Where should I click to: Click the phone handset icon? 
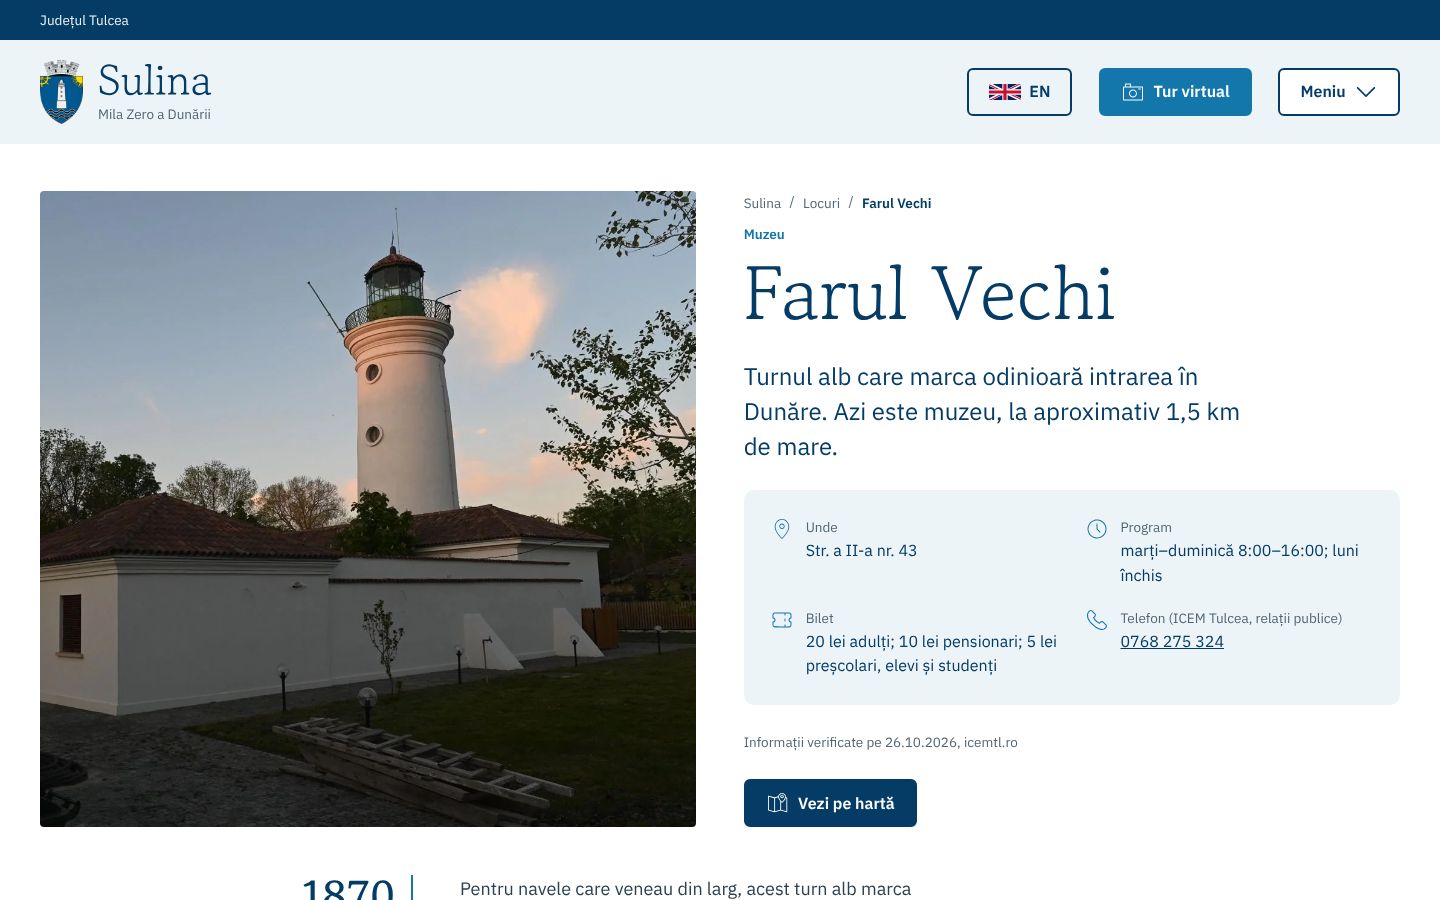1097,620
